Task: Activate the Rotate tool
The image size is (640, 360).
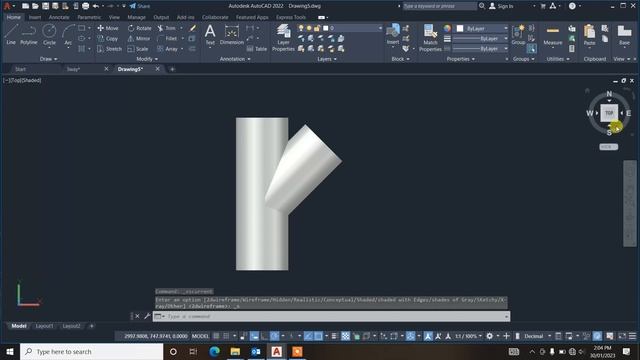Action: (139, 28)
